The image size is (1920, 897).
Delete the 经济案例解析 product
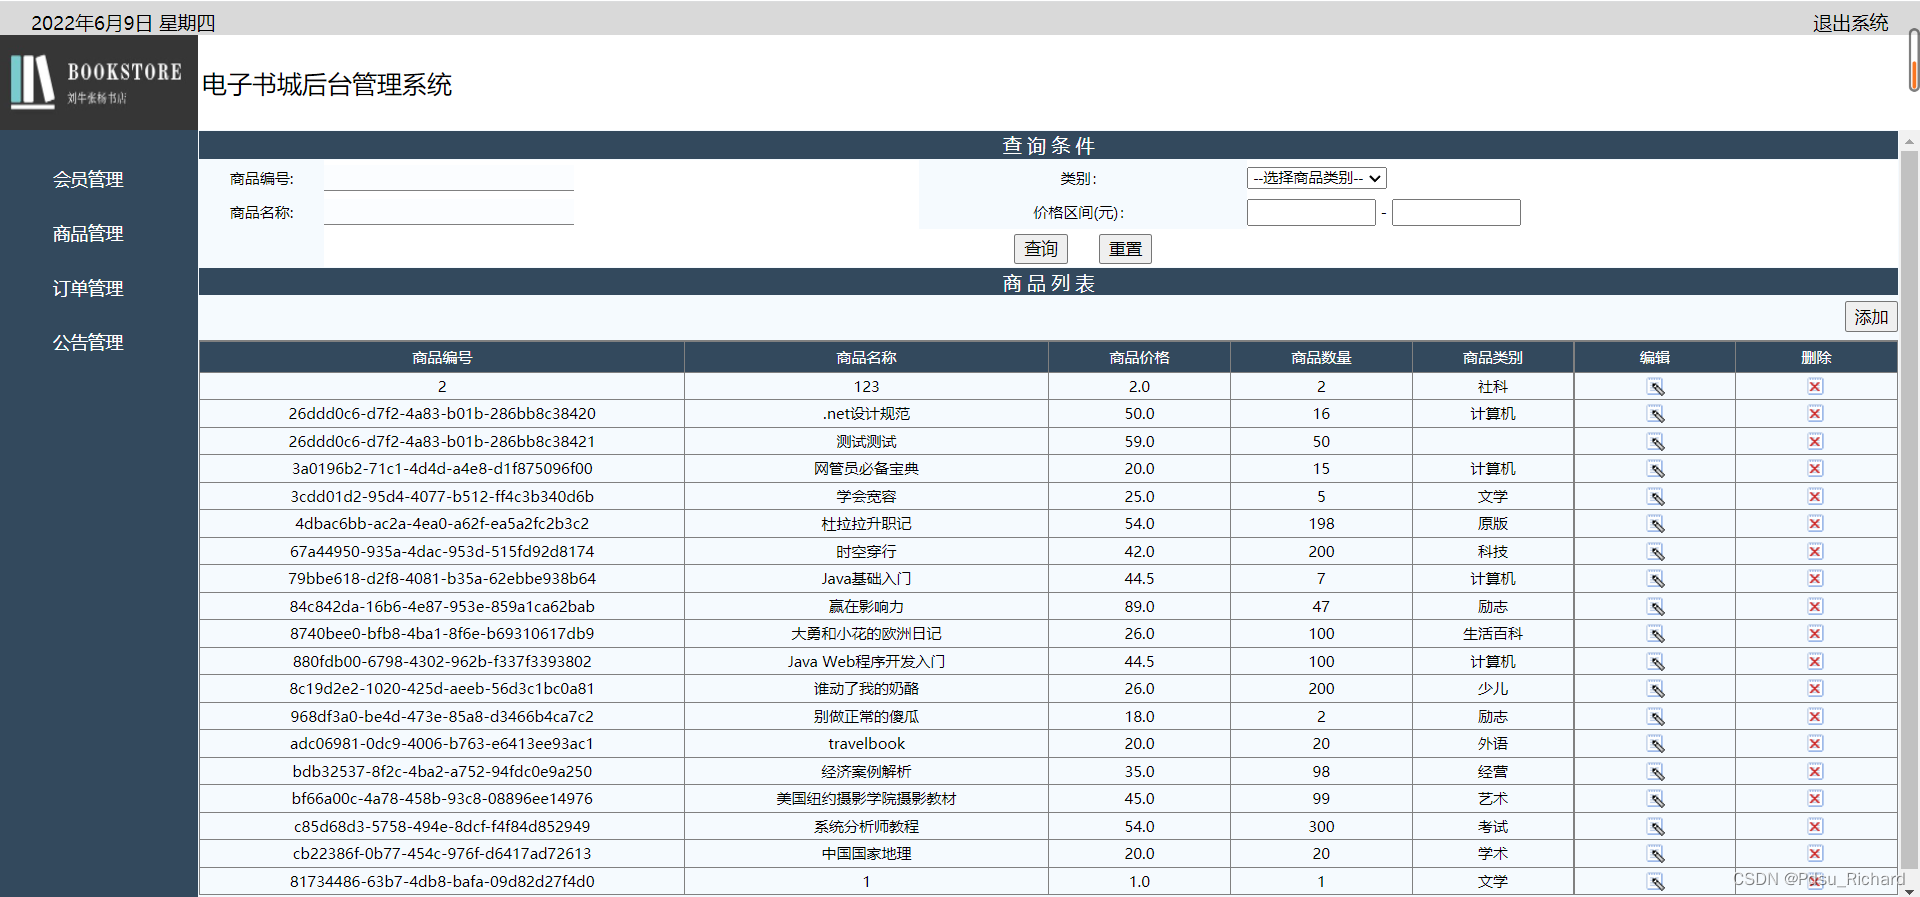(1815, 772)
